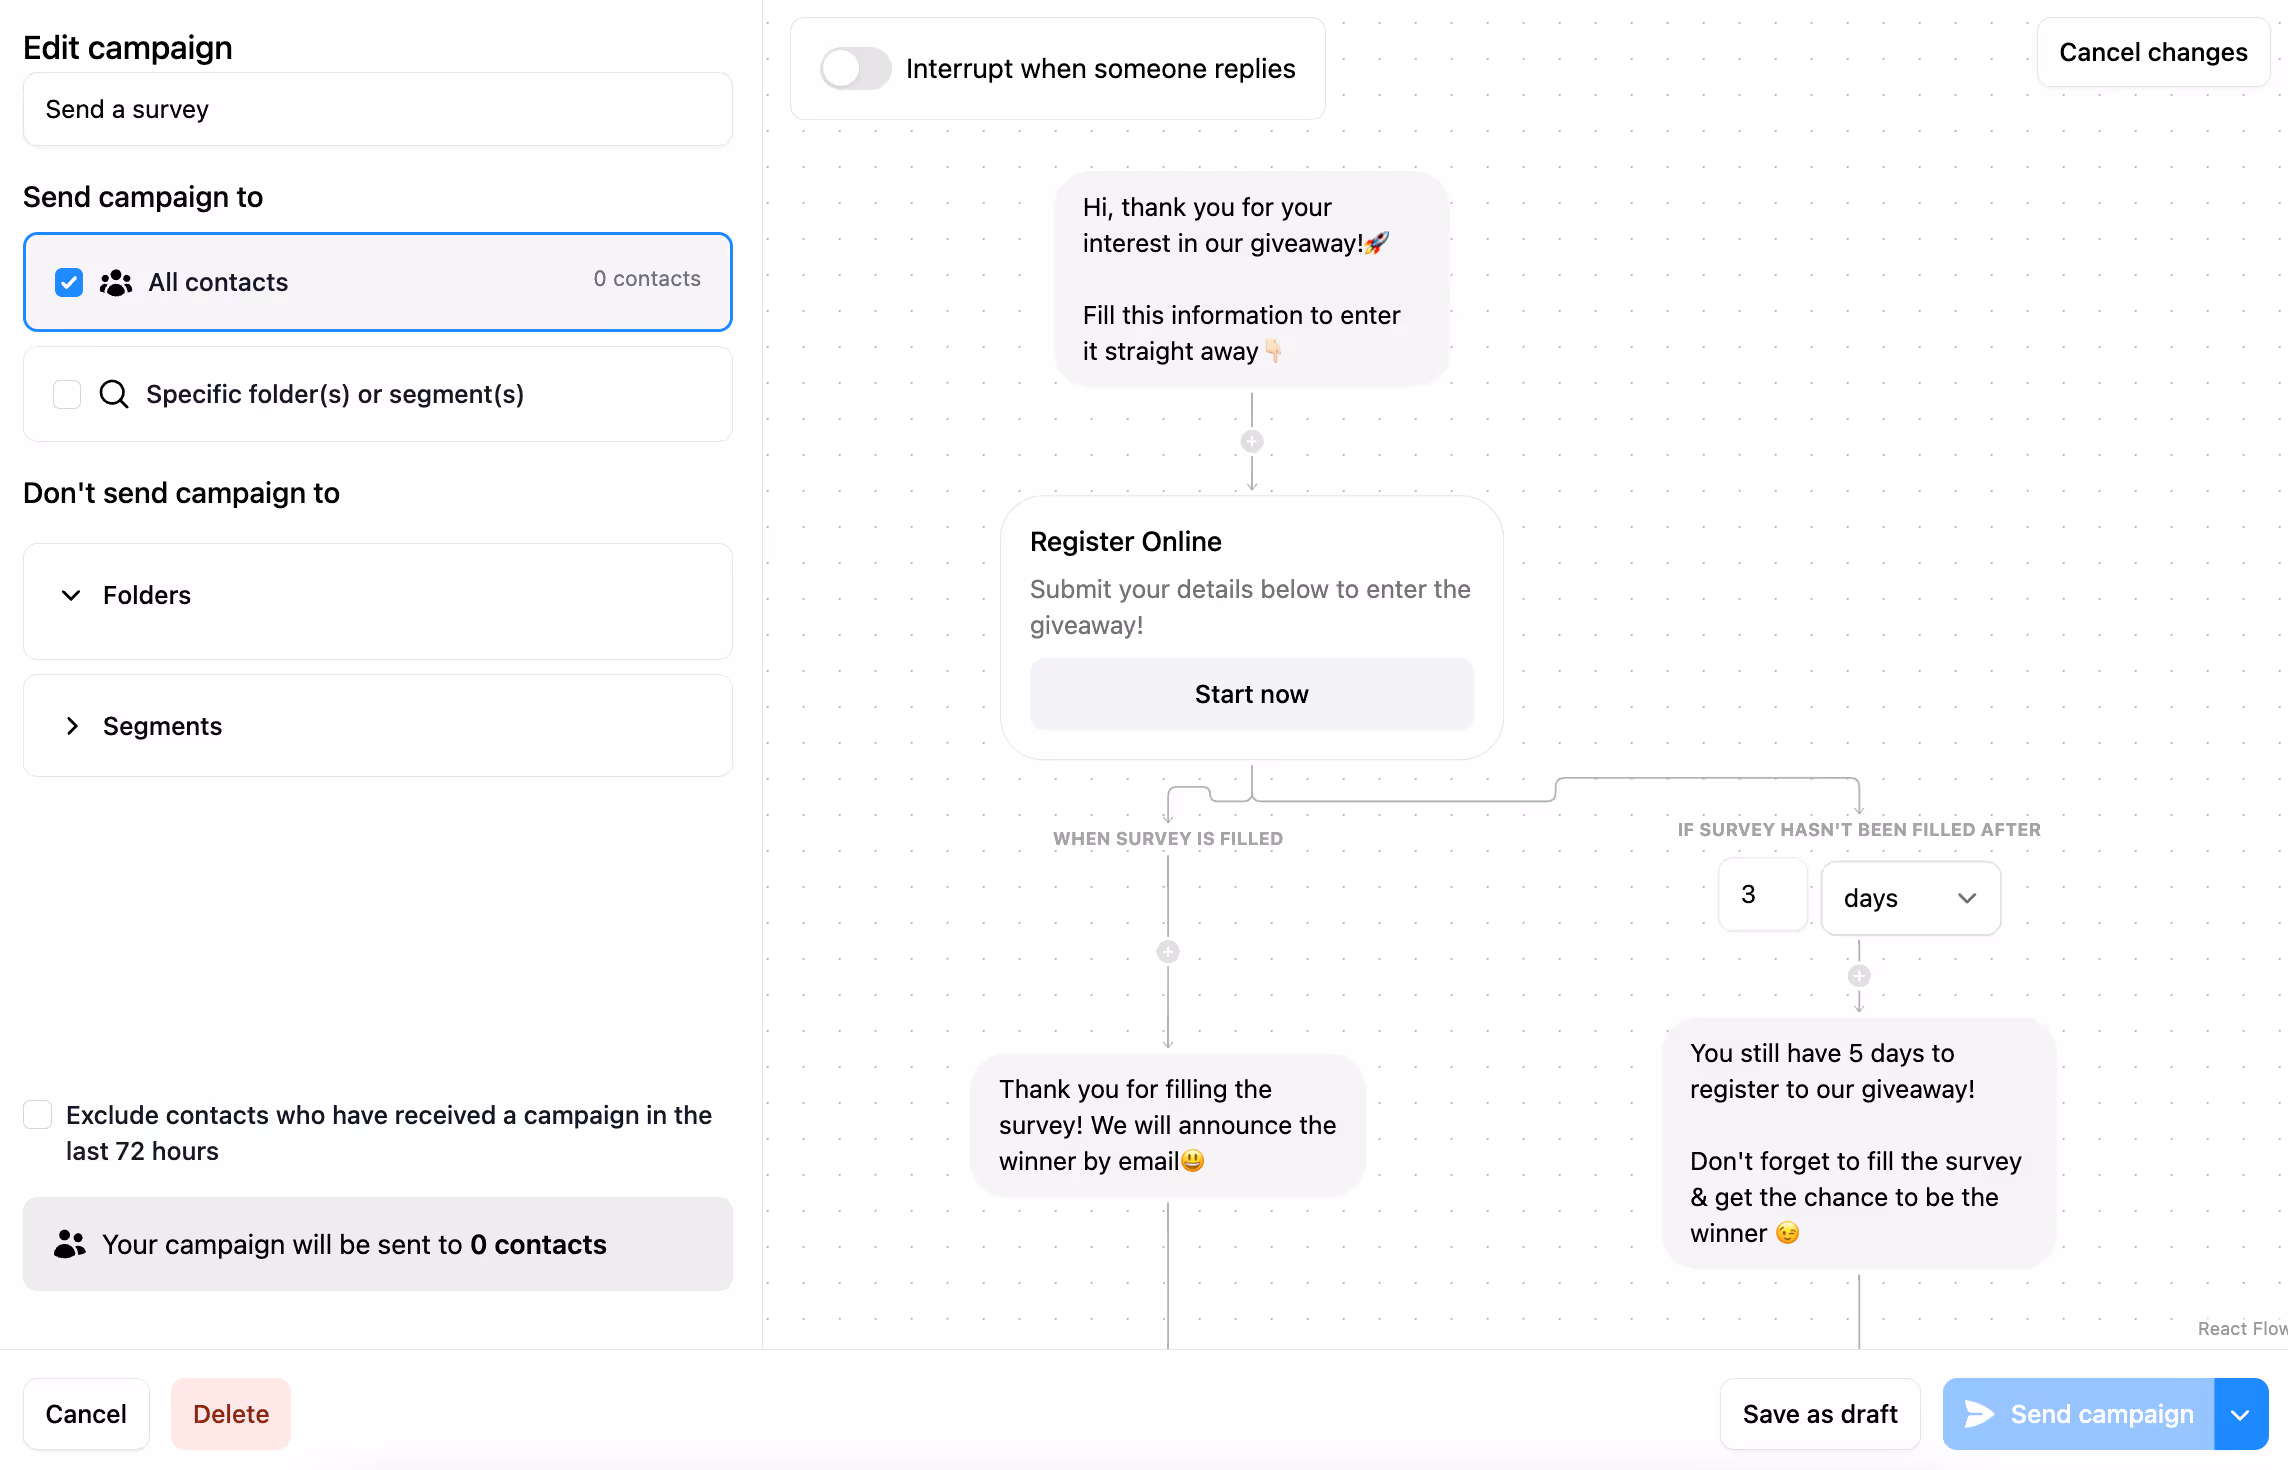Edit the Send a survey campaign name field

(377, 109)
